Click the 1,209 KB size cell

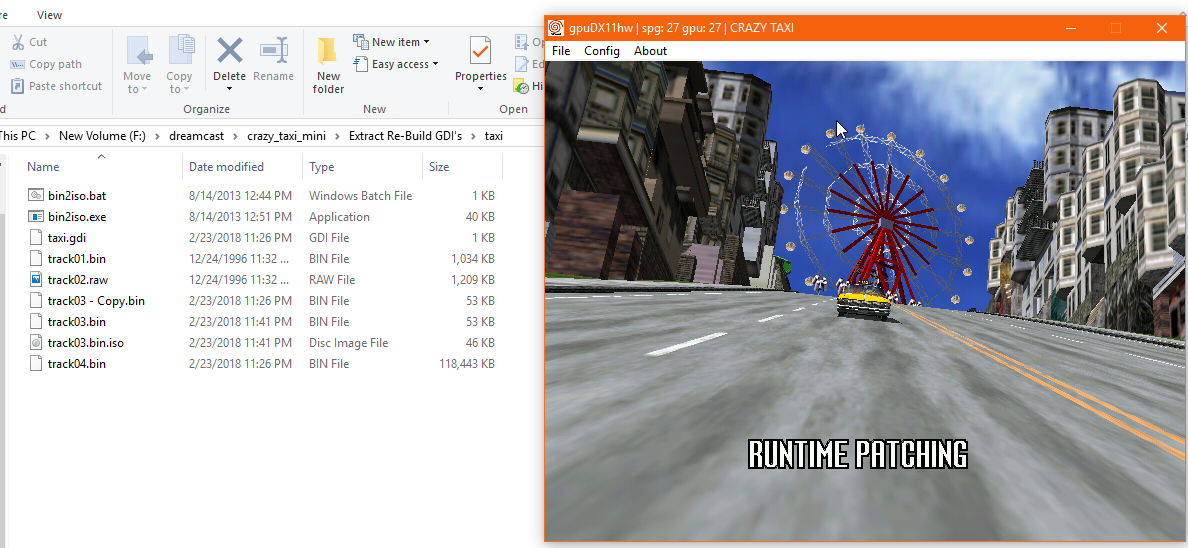click(473, 280)
